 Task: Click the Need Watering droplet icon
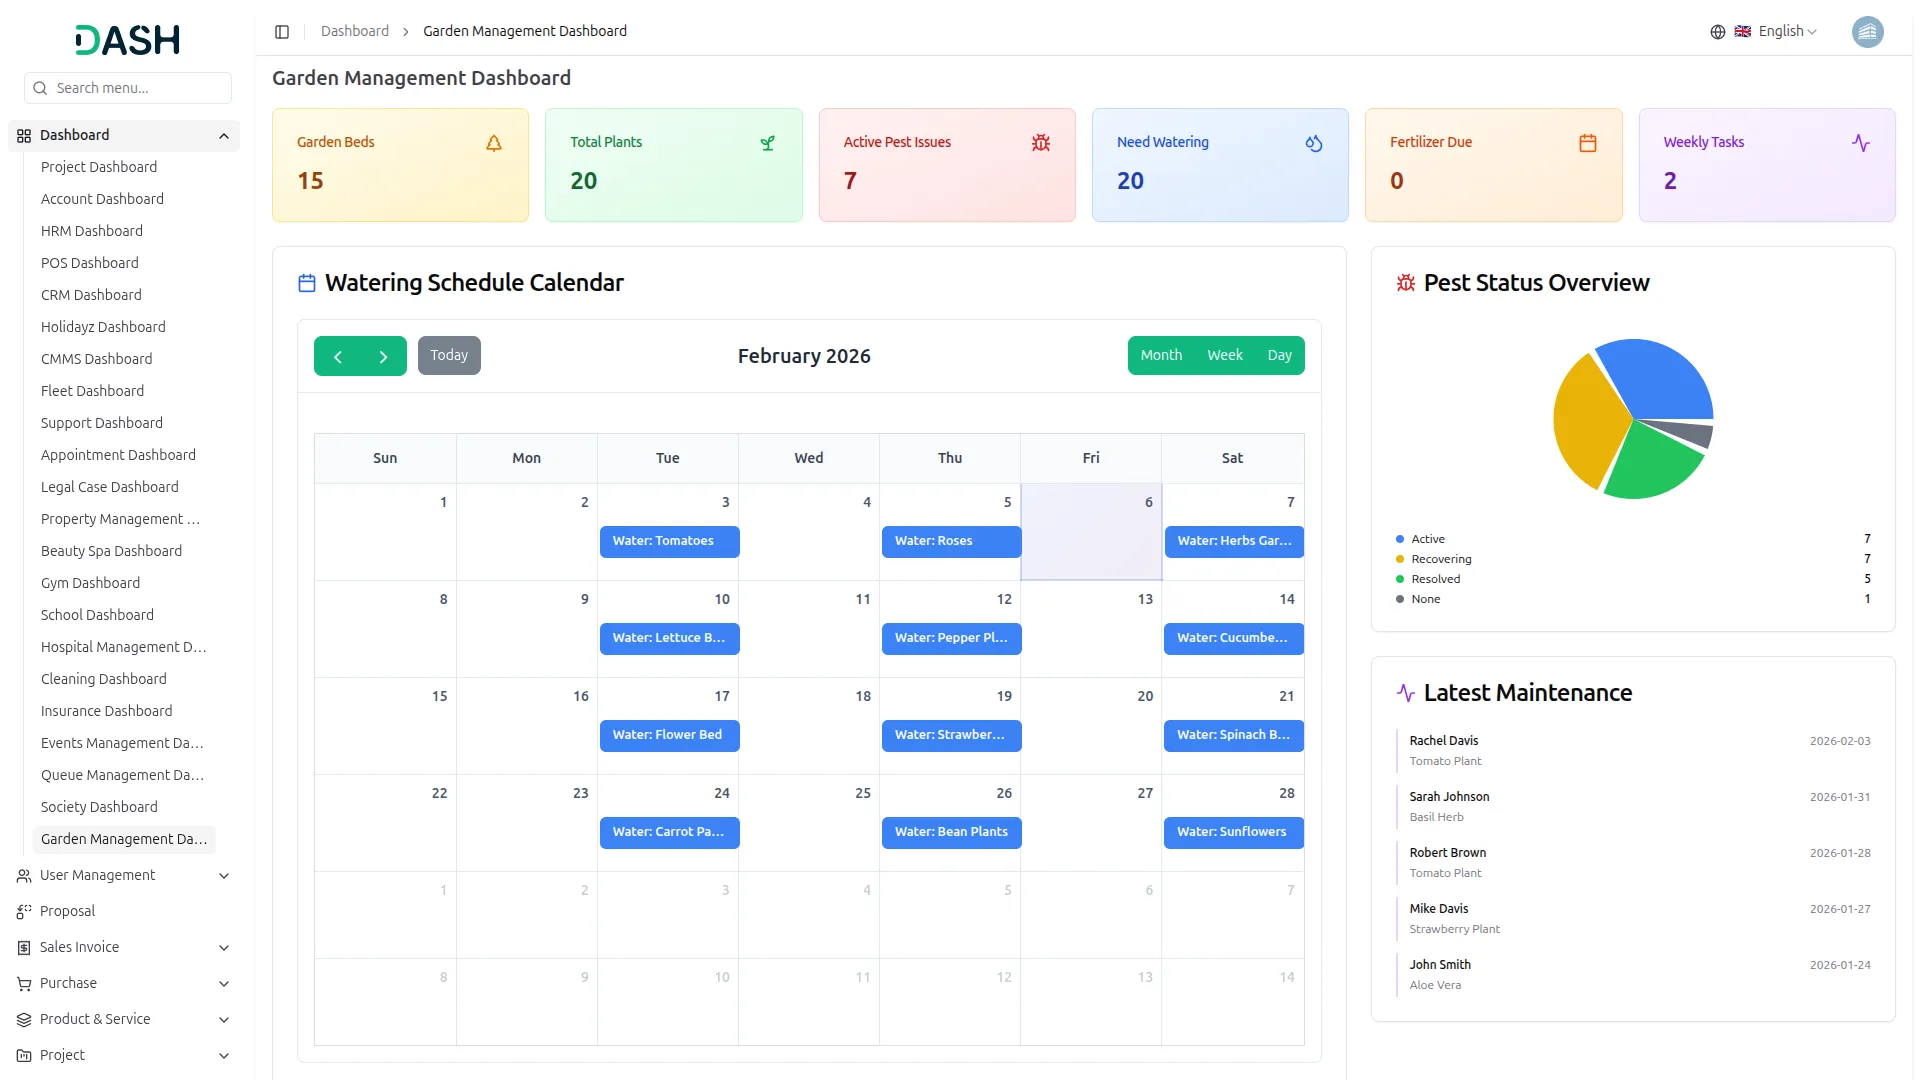click(1314, 143)
